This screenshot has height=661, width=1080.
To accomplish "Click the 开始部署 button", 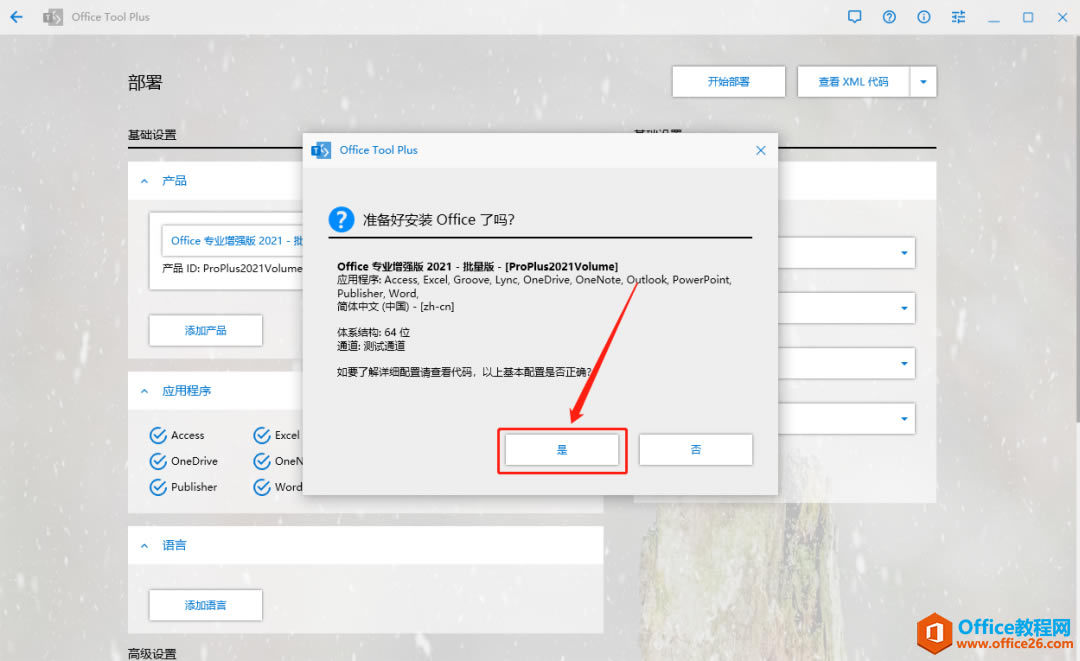I will pos(729,82).
